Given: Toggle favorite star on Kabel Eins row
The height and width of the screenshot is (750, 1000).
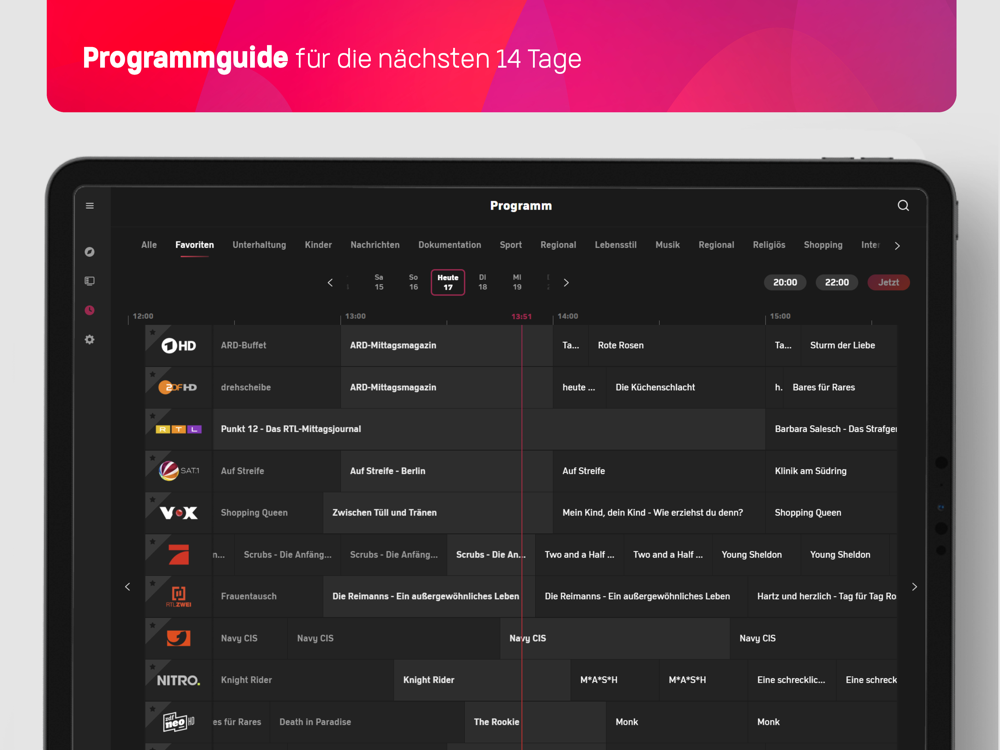Looking at the screenshot, I should (x=152, y=626).
